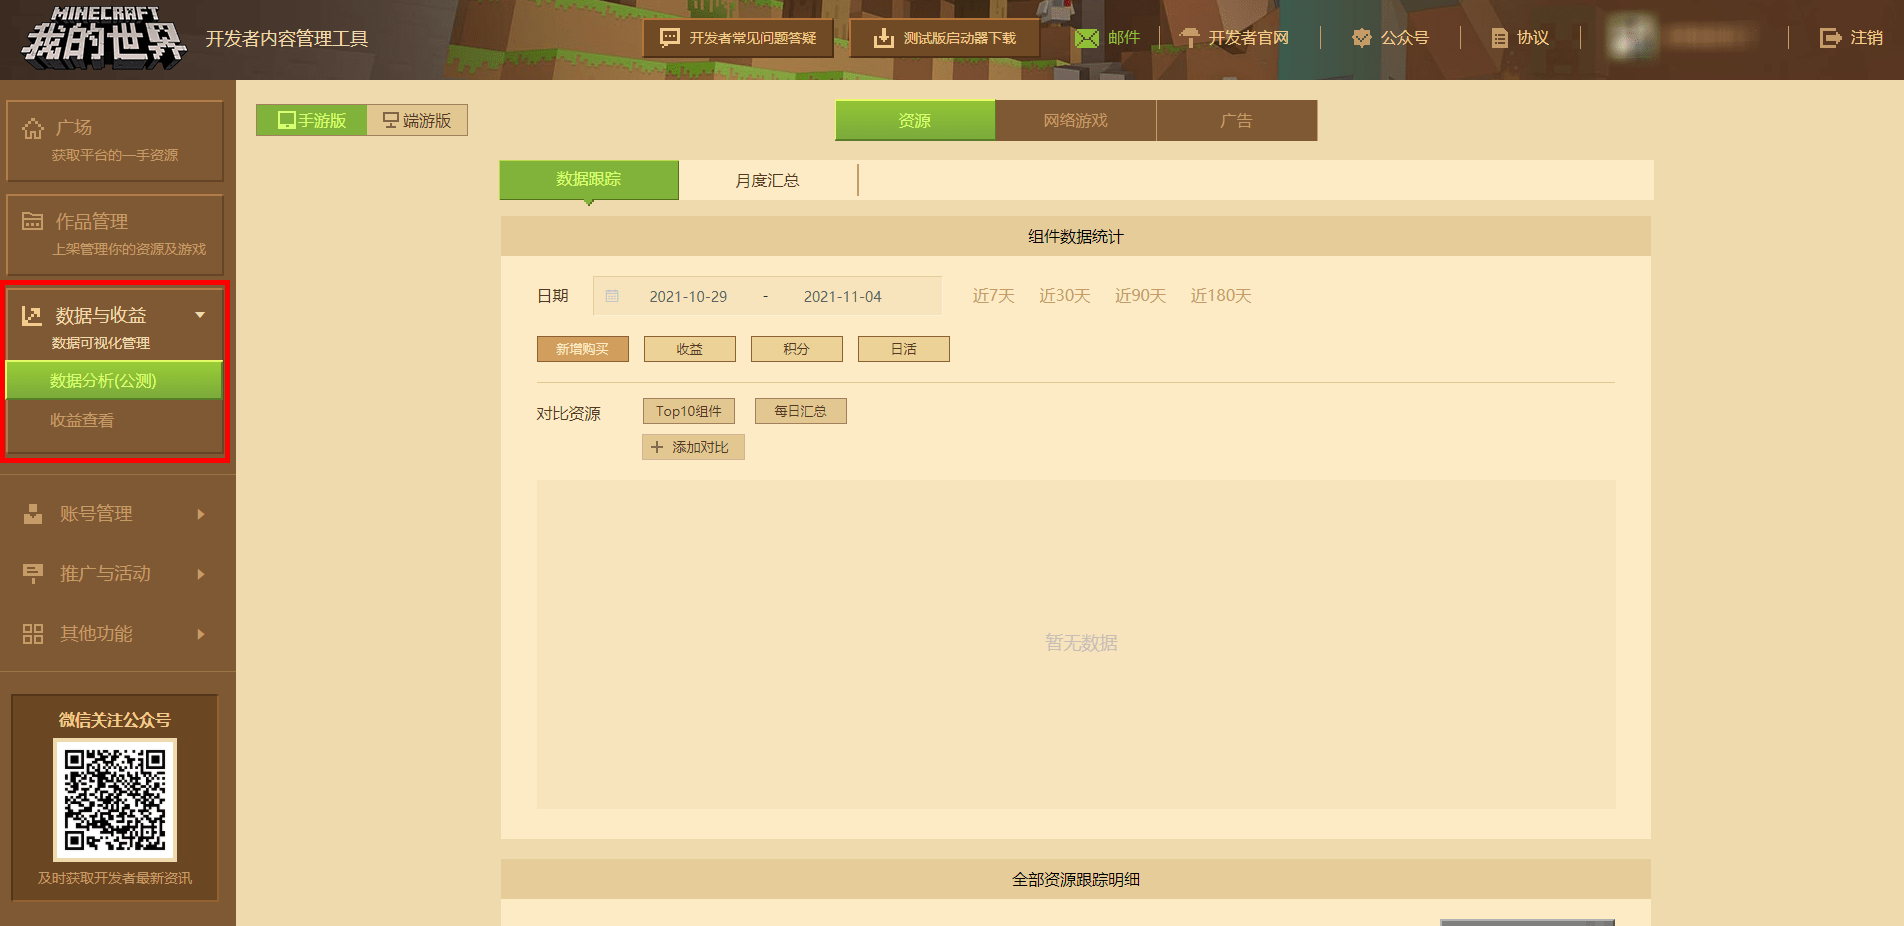
Task: Click the 广场 home icon in sidebar
Action: point(33,128)
